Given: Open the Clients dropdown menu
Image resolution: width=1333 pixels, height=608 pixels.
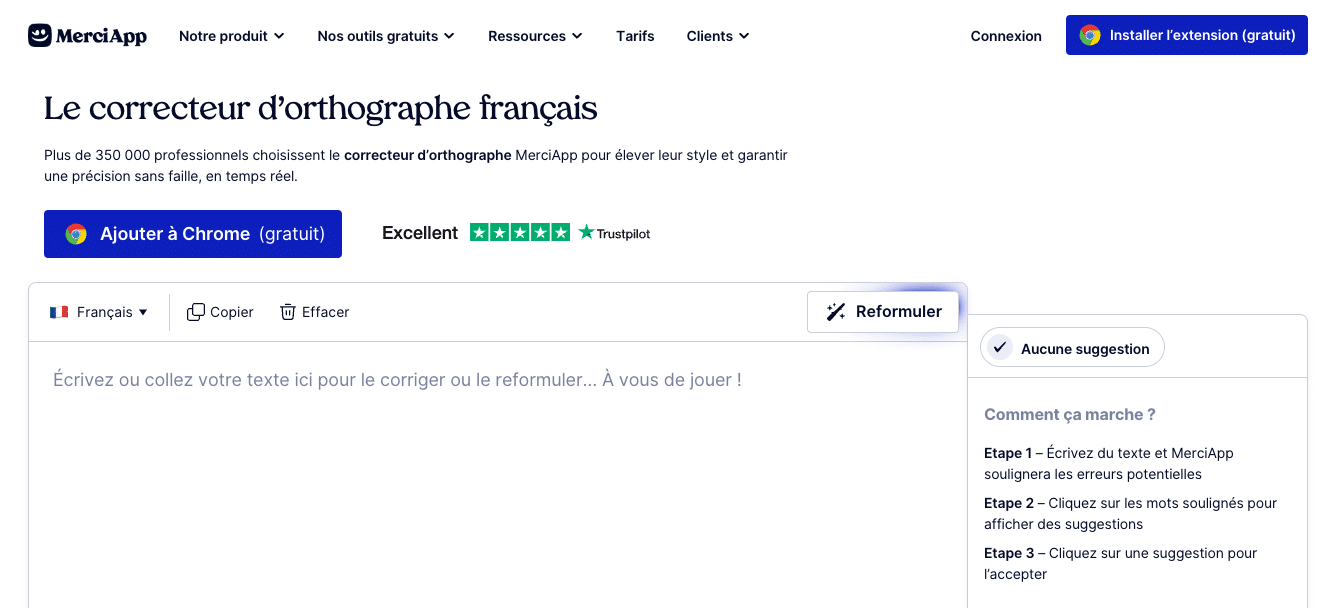Looking at the screenshot, I should pos(718,36).
